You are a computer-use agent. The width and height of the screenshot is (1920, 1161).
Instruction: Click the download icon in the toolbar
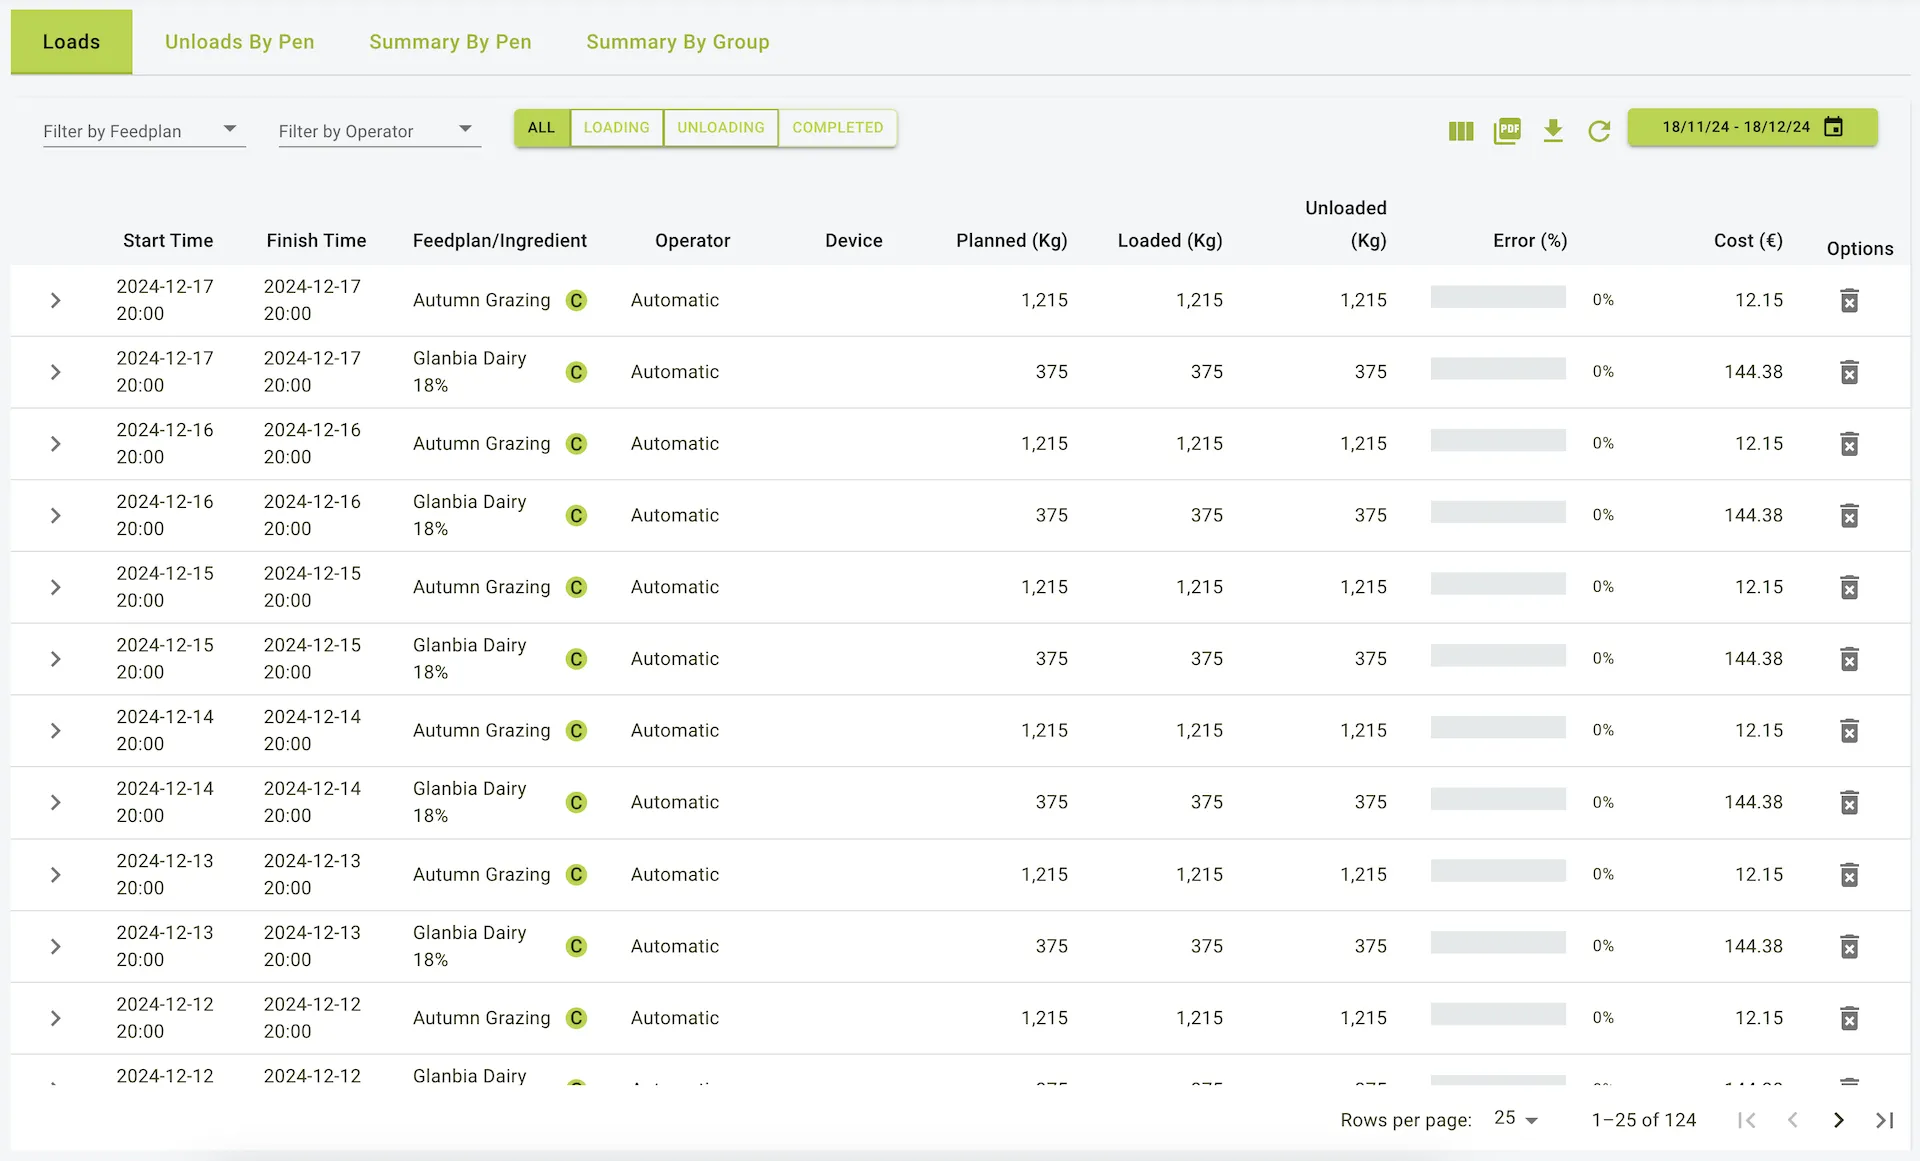[x=1553, y=131]
